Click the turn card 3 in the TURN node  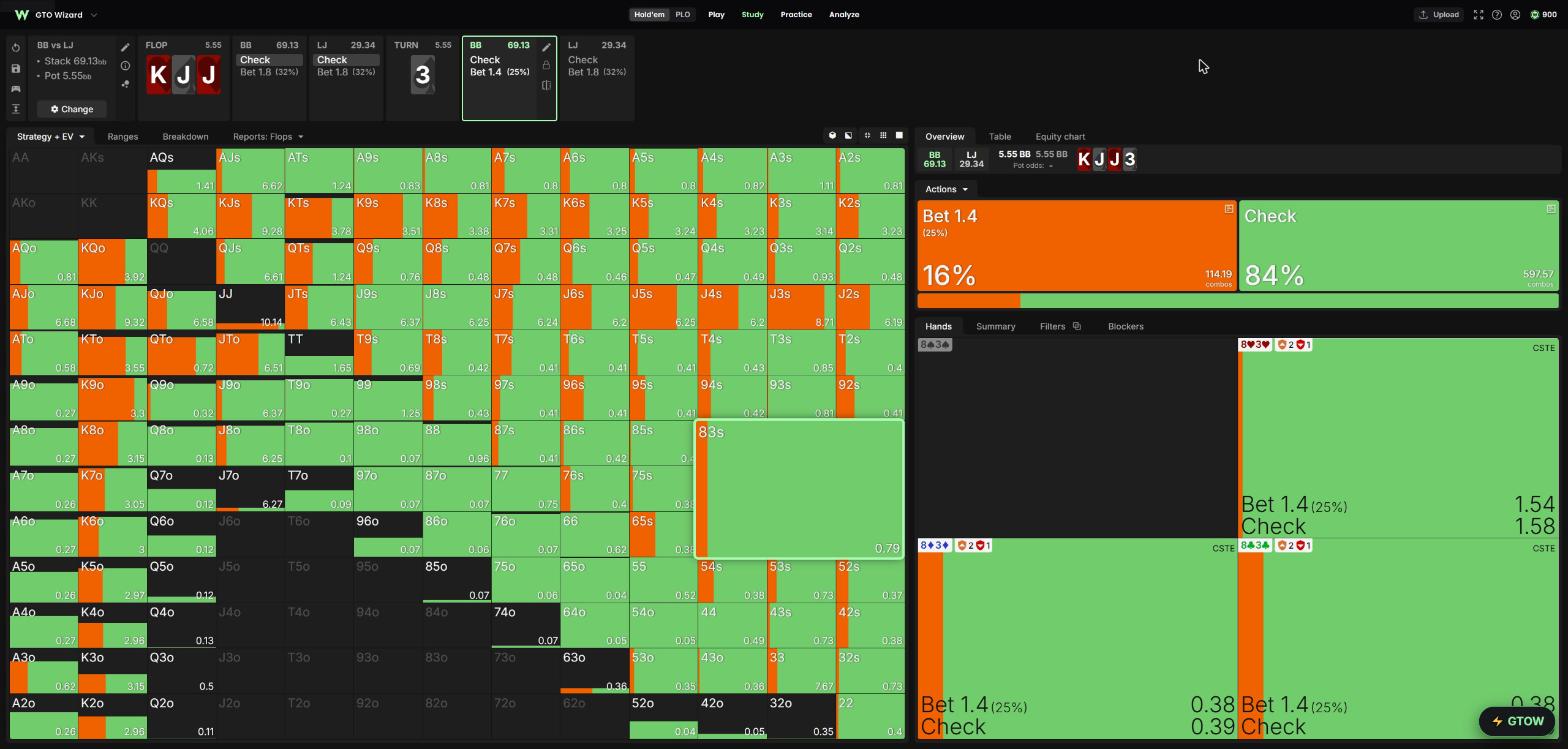422,75
